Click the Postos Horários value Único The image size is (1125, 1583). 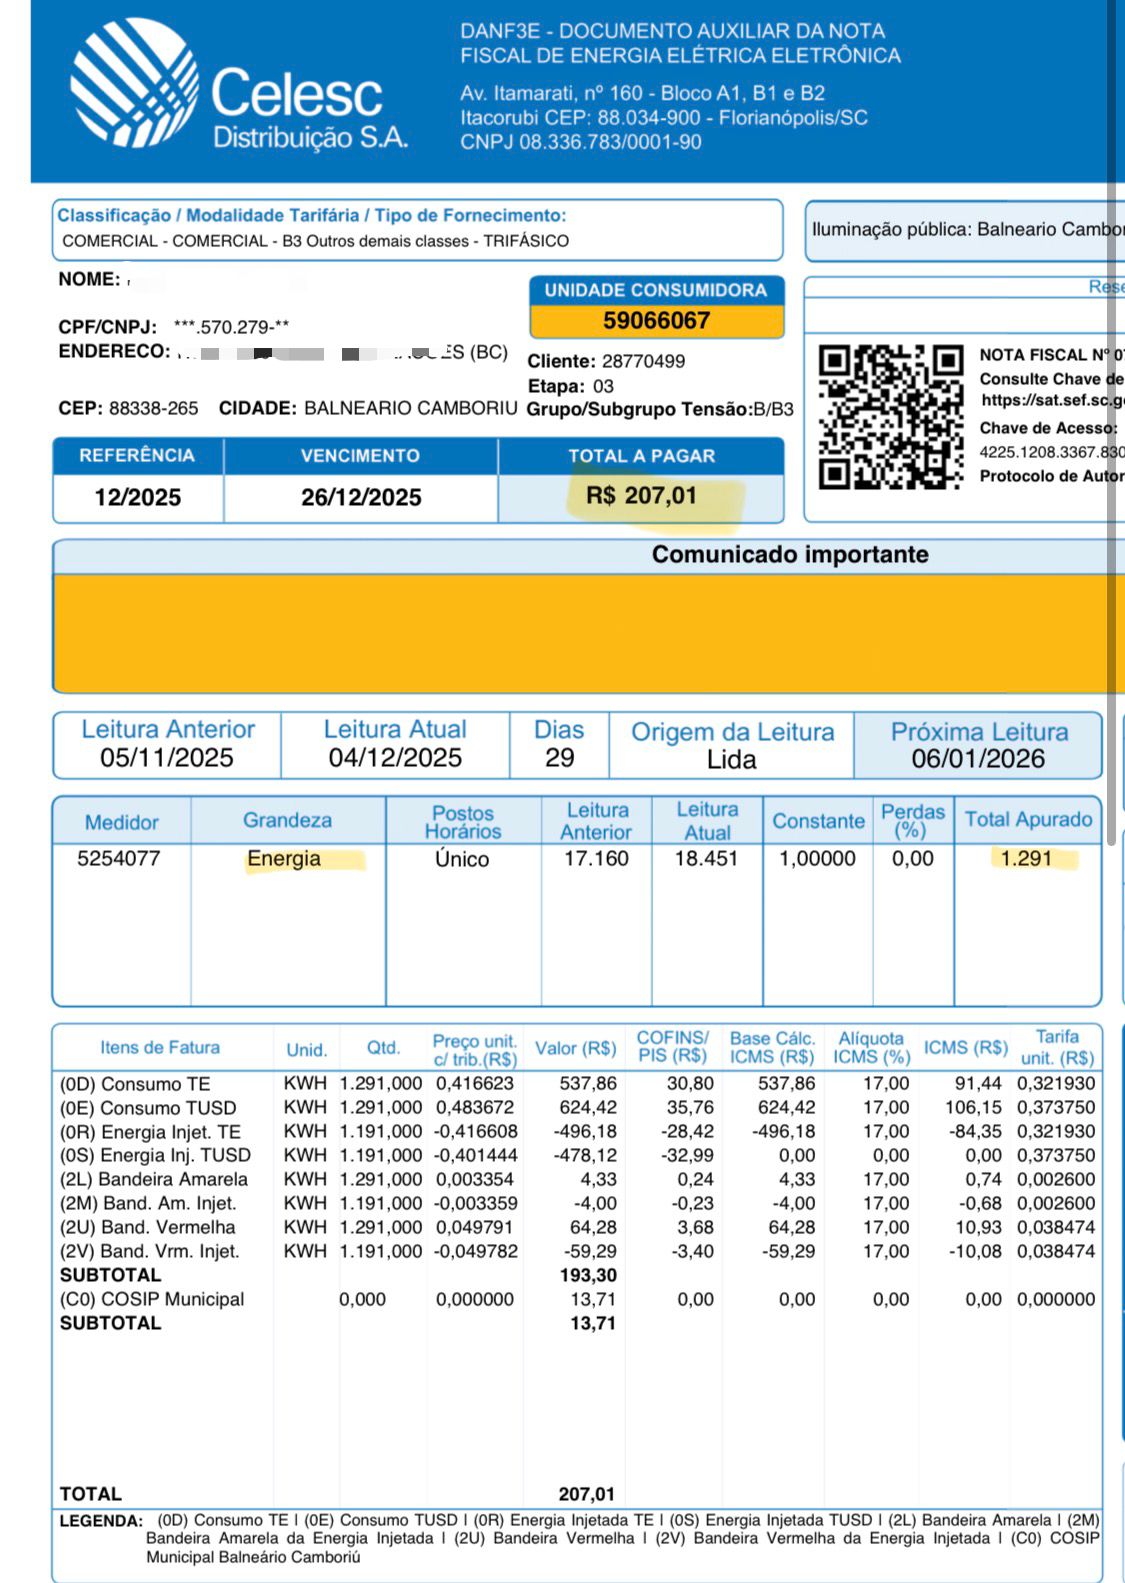tap(462, 858)
